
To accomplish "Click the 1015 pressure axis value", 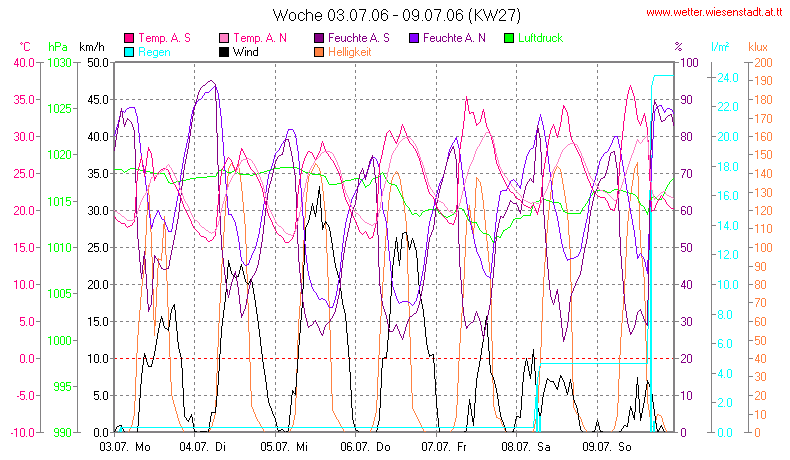I will pyautogui.click(x=59, y=202).
